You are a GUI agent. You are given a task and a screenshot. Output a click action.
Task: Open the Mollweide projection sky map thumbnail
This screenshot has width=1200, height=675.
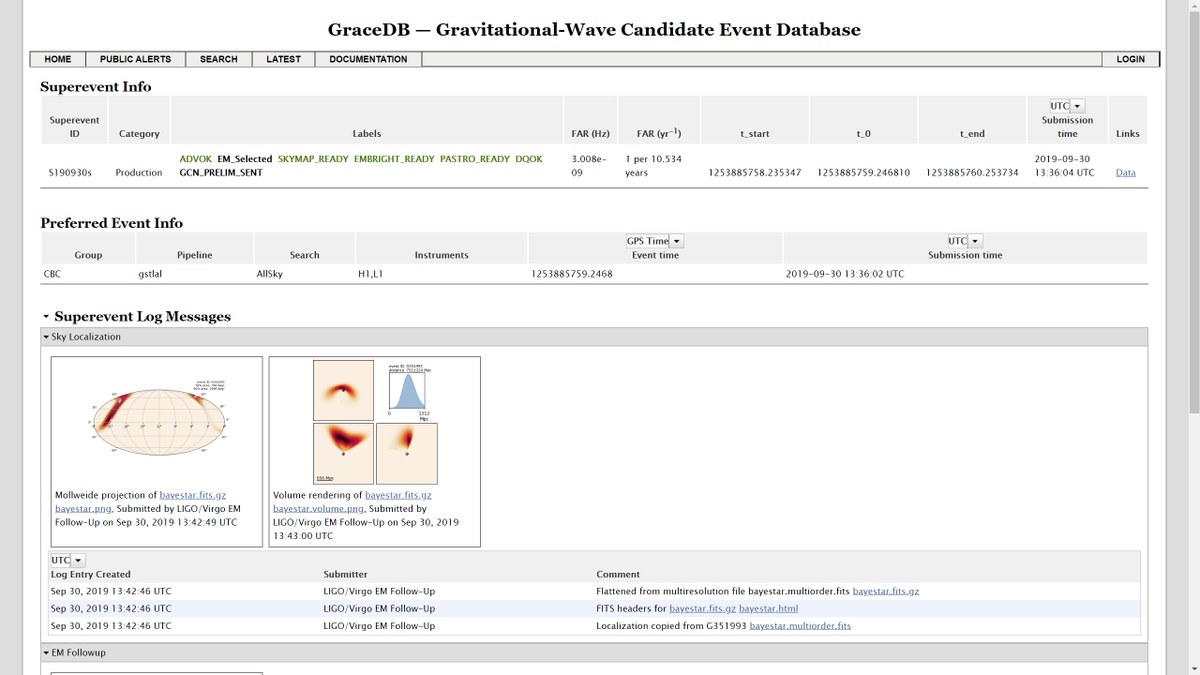(157, 421)
